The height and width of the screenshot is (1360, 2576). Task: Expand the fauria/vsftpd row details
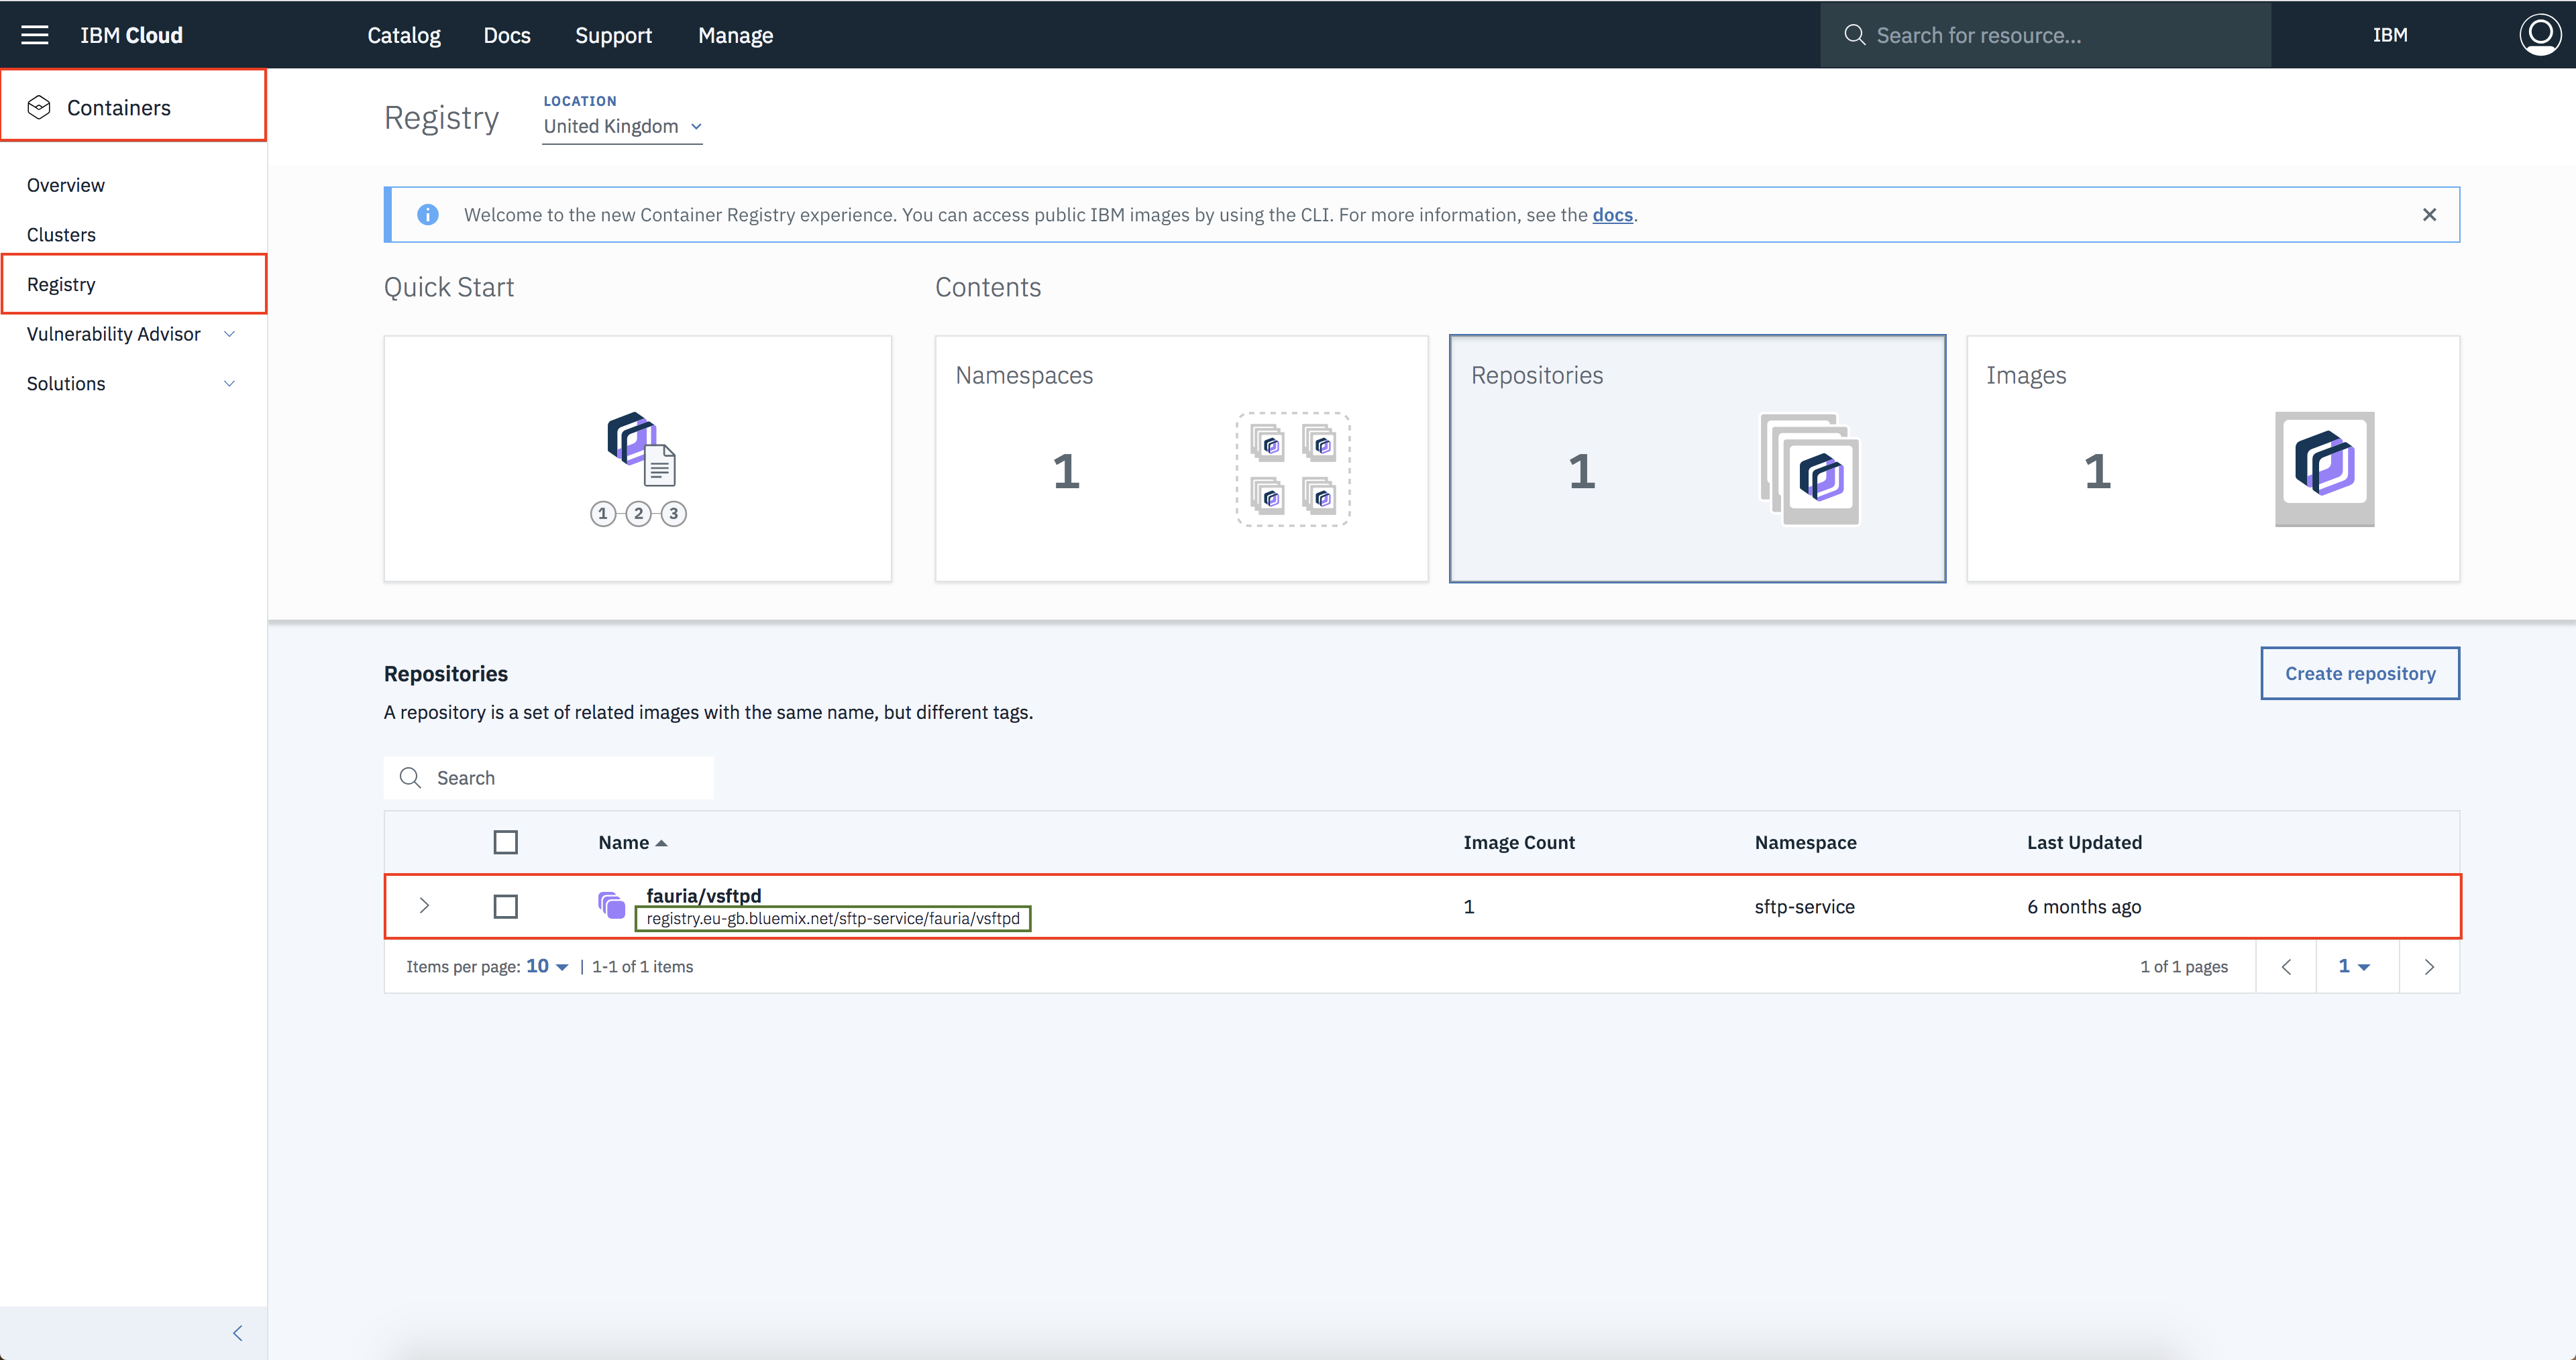(424, 906)
